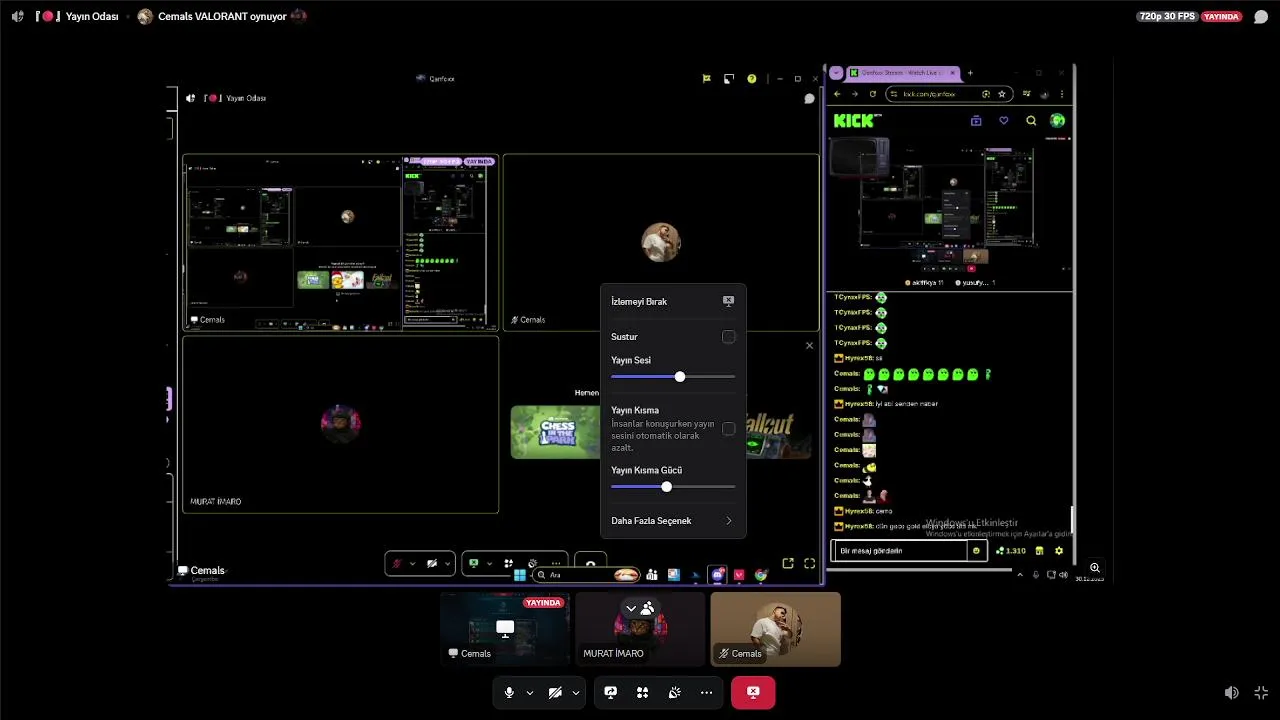
Task: Select the MURAT İMARO tile in the grid
Action: click(x=340, y=425)
